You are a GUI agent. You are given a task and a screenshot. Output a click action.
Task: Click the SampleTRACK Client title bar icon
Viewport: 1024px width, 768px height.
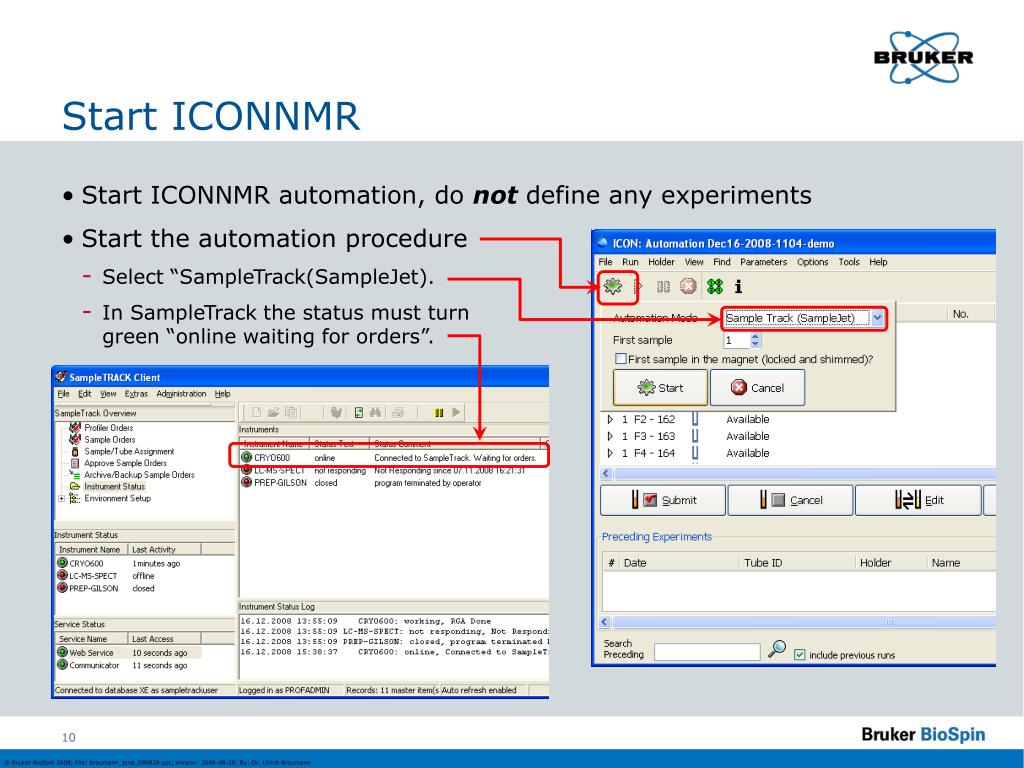tap(61, 377)
